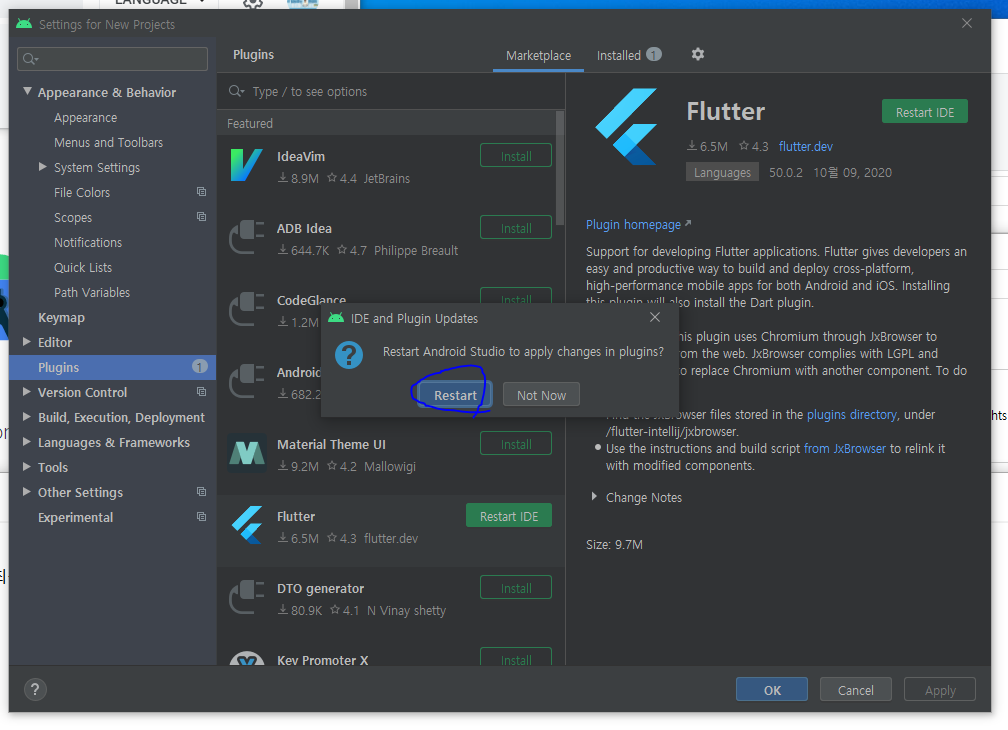Select Path Variables in settings tree

(92, 292)
